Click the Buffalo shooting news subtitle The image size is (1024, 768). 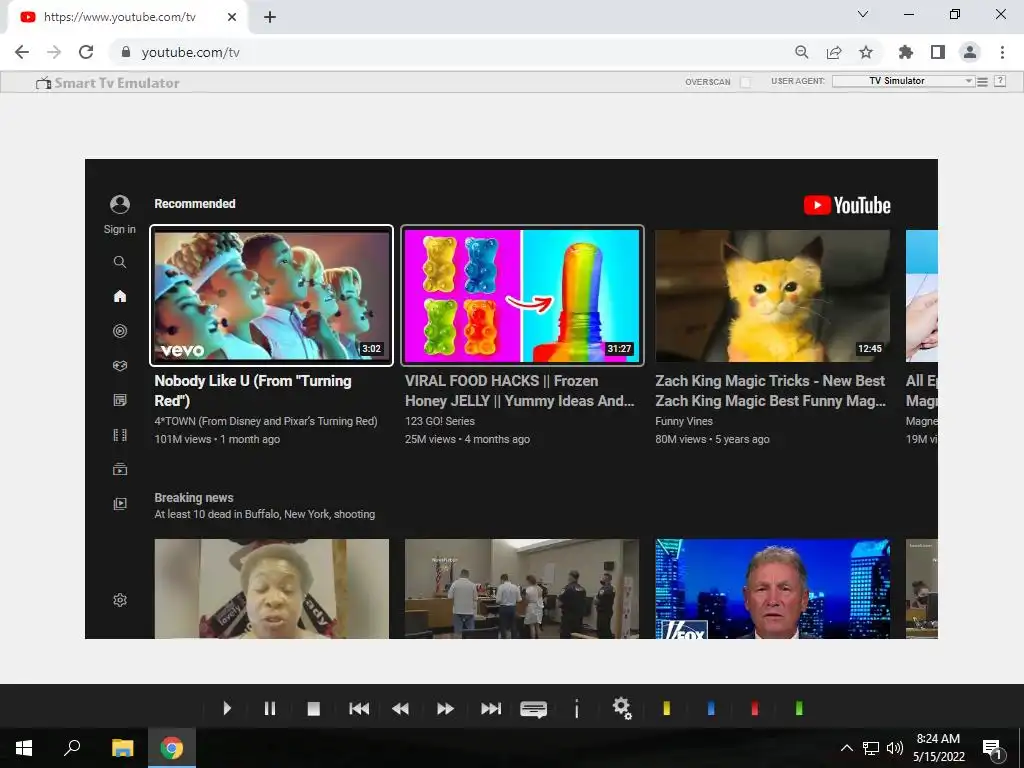[264, 515]
